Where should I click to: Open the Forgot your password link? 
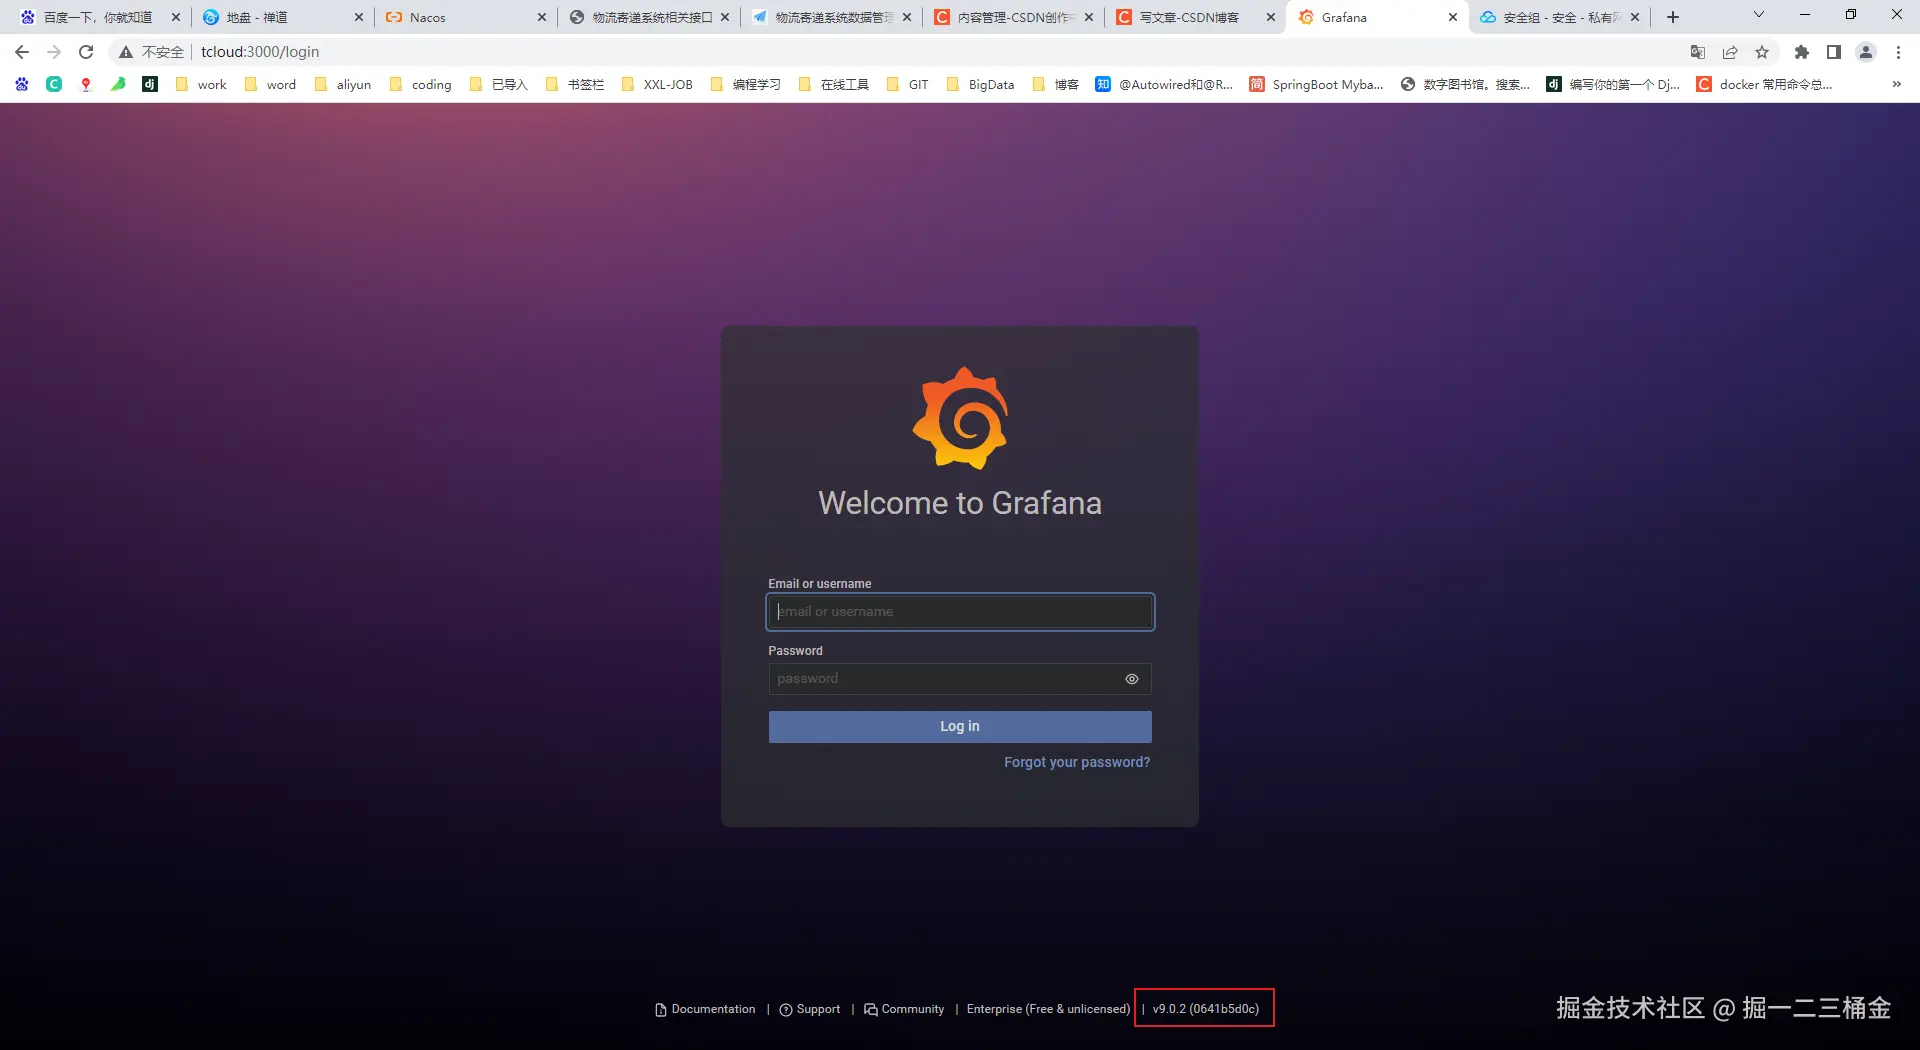coord(1077,762)
